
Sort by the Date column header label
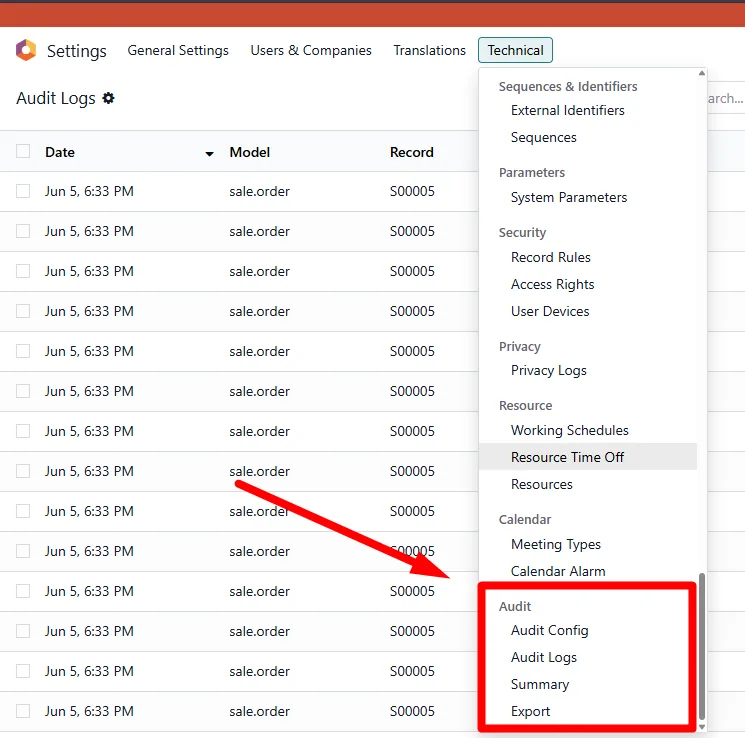point(60,152)
